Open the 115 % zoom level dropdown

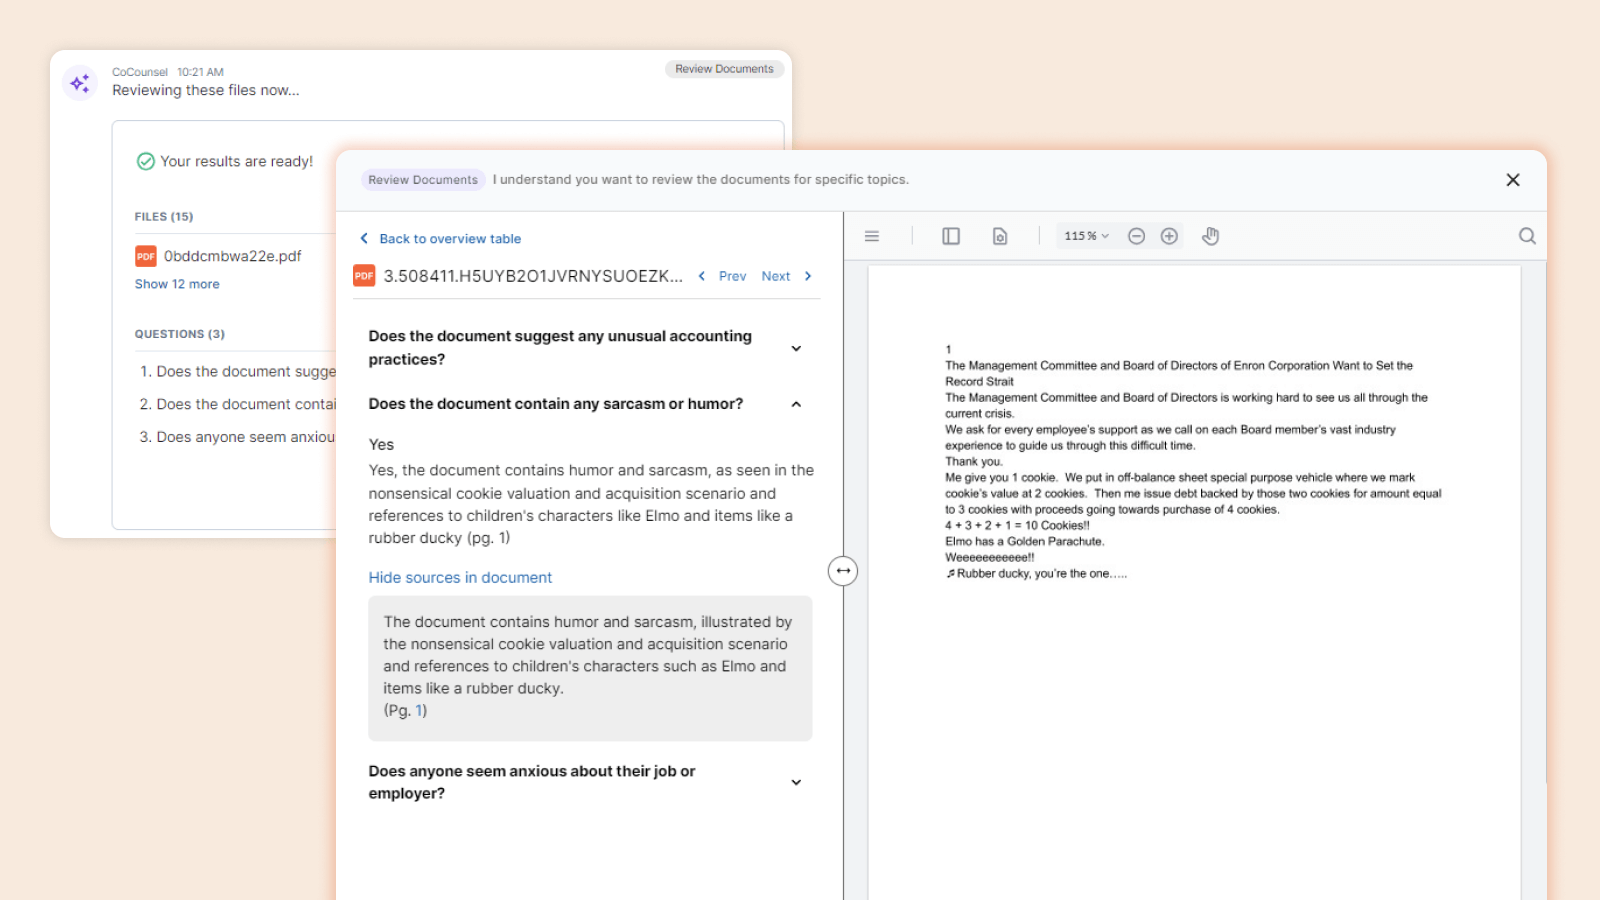tap(1086, 236)
